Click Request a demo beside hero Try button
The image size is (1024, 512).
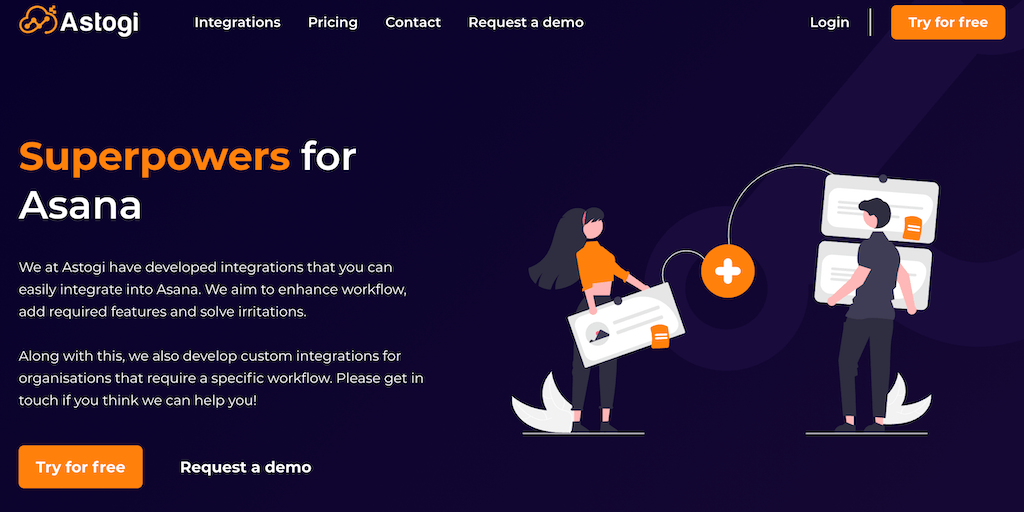pos(246,468)
